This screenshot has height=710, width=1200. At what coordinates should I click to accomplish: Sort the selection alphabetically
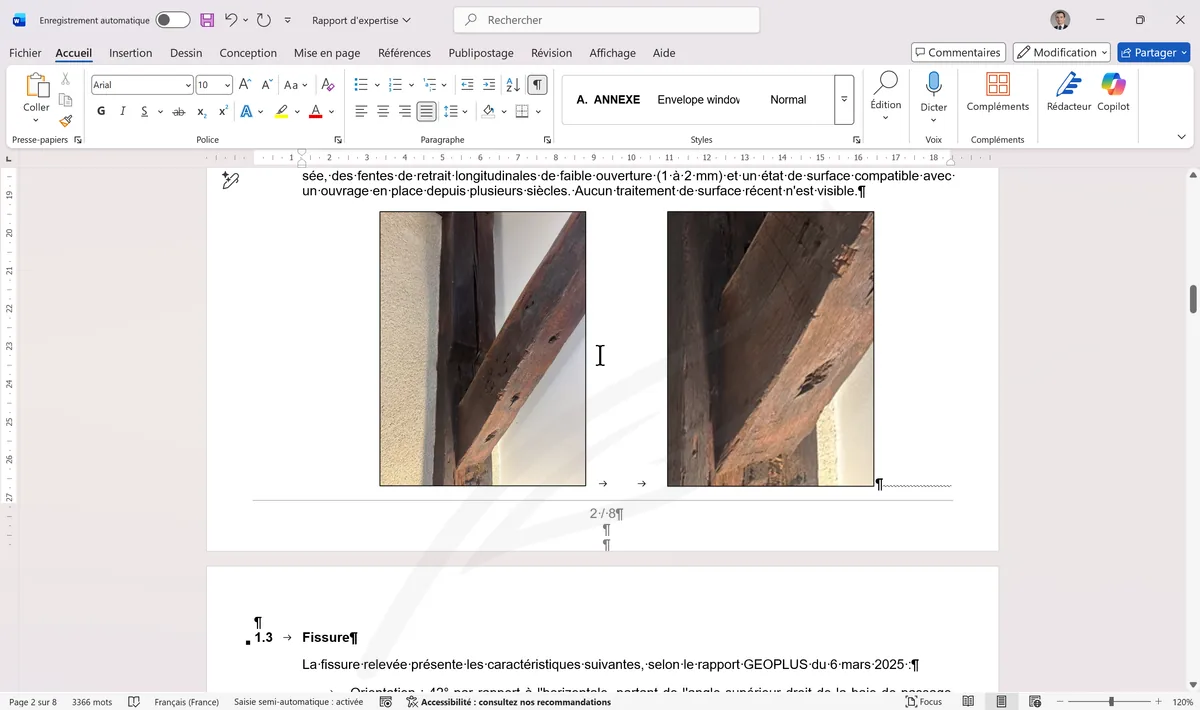[x=512, y=85]
